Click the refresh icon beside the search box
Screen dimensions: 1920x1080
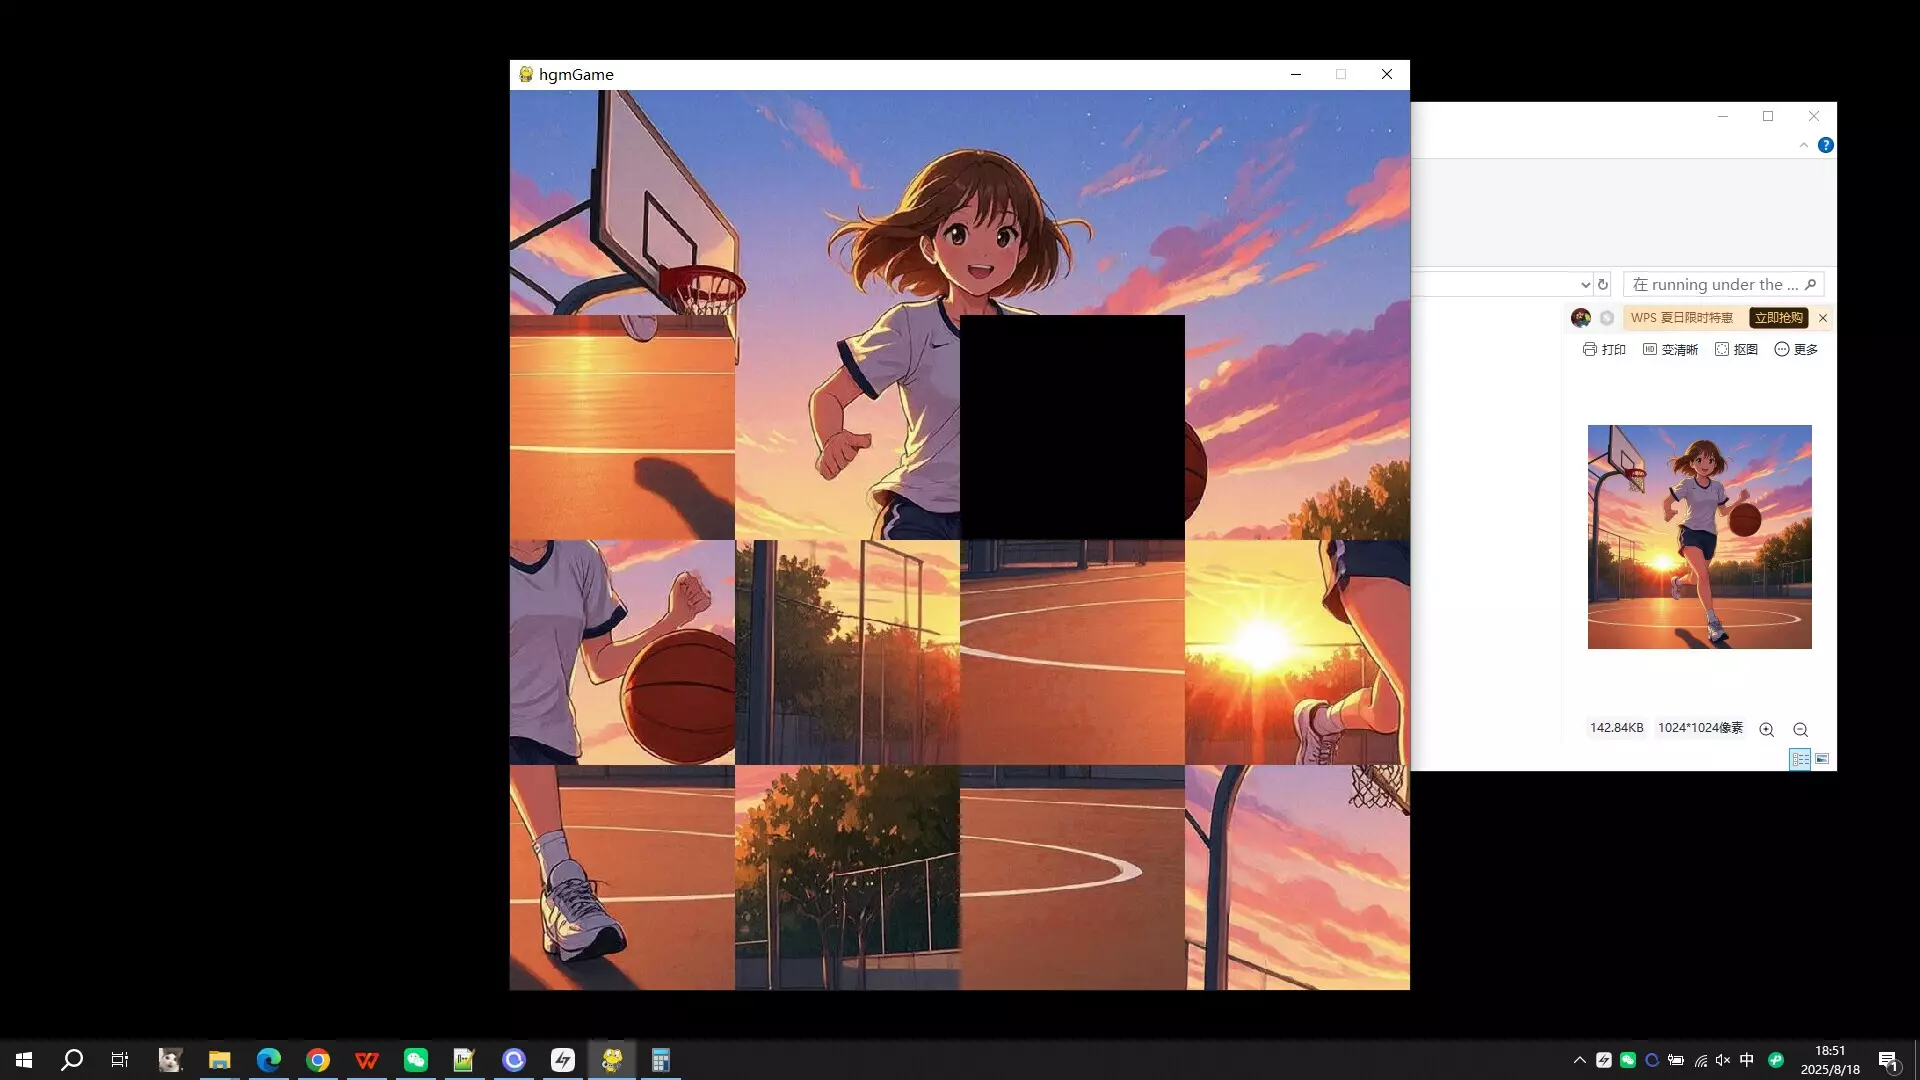click(1603, 284)
